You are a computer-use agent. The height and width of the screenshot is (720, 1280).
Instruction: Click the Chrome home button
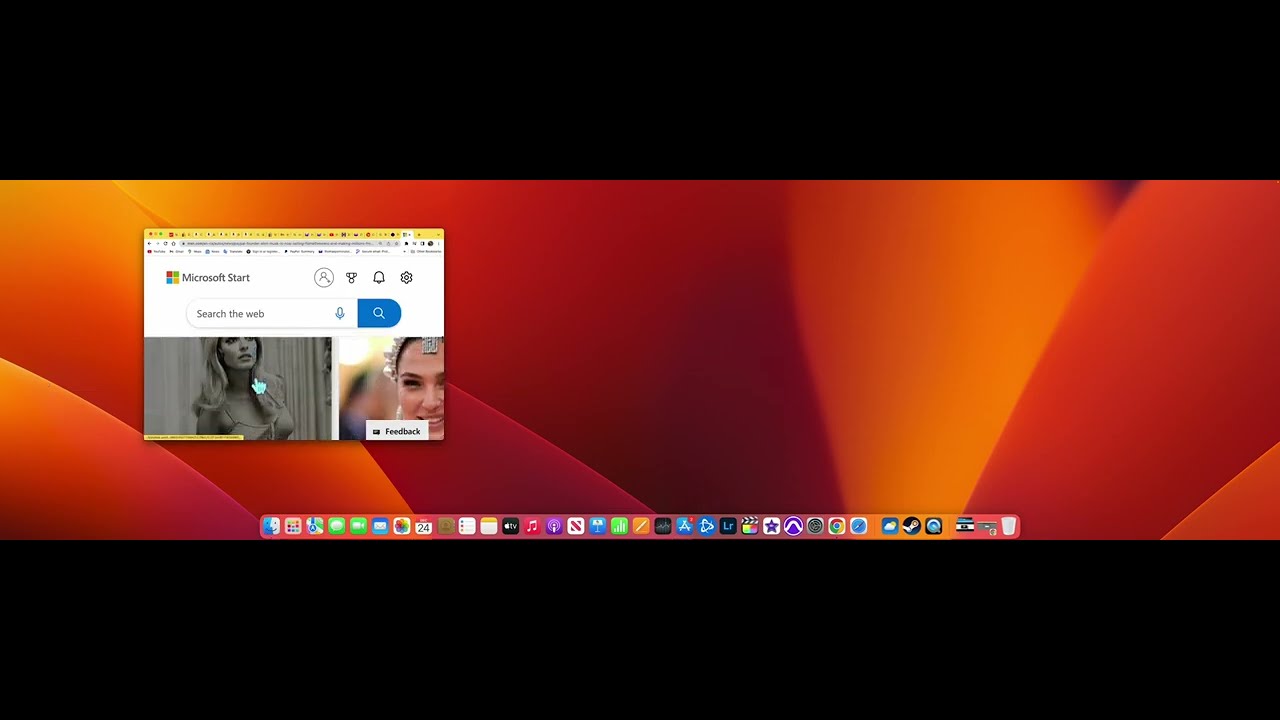coord(173,244)
